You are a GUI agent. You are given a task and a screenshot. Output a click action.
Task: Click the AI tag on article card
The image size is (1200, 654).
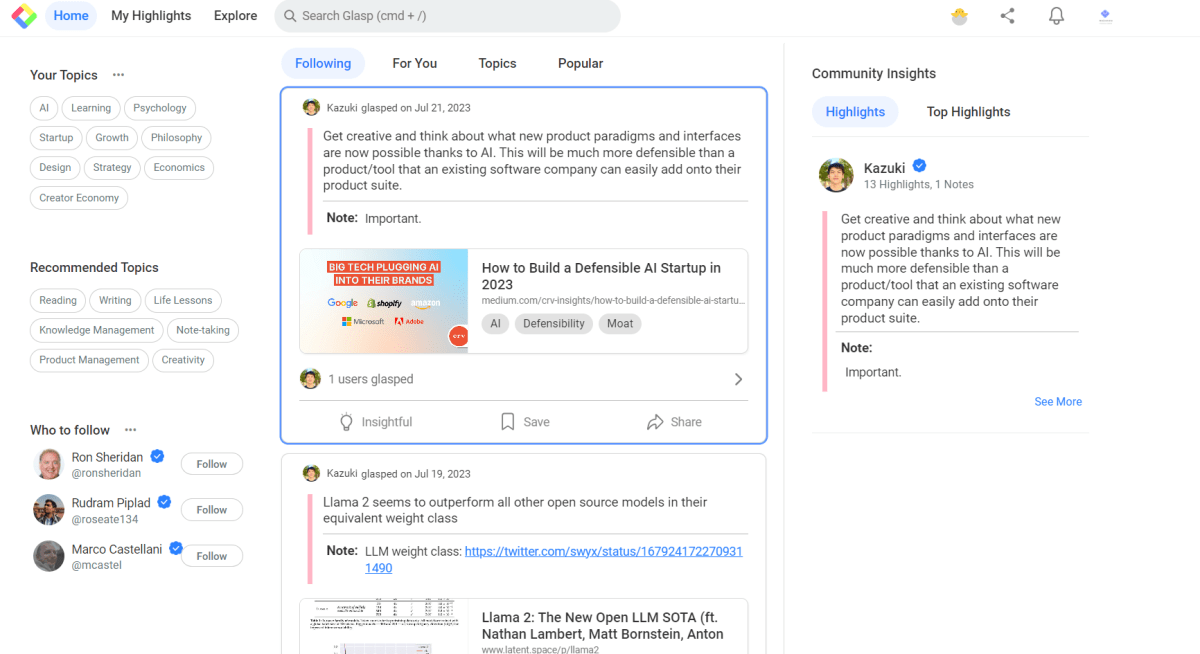tap(496, 324)
